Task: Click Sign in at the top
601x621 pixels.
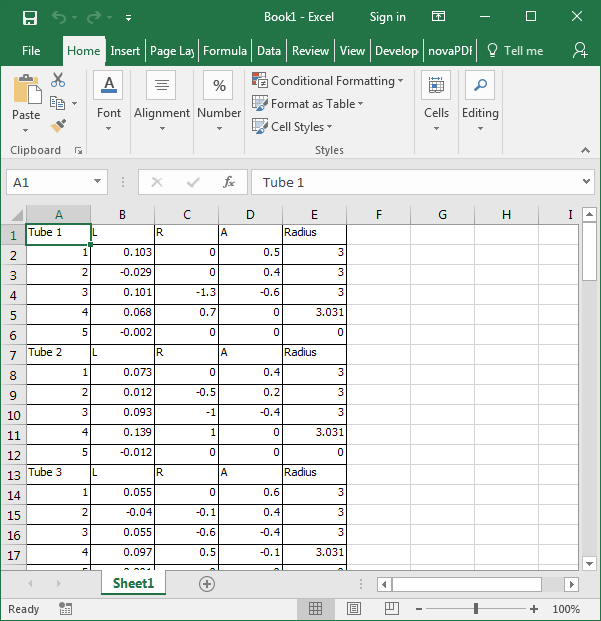Action: 387,17
